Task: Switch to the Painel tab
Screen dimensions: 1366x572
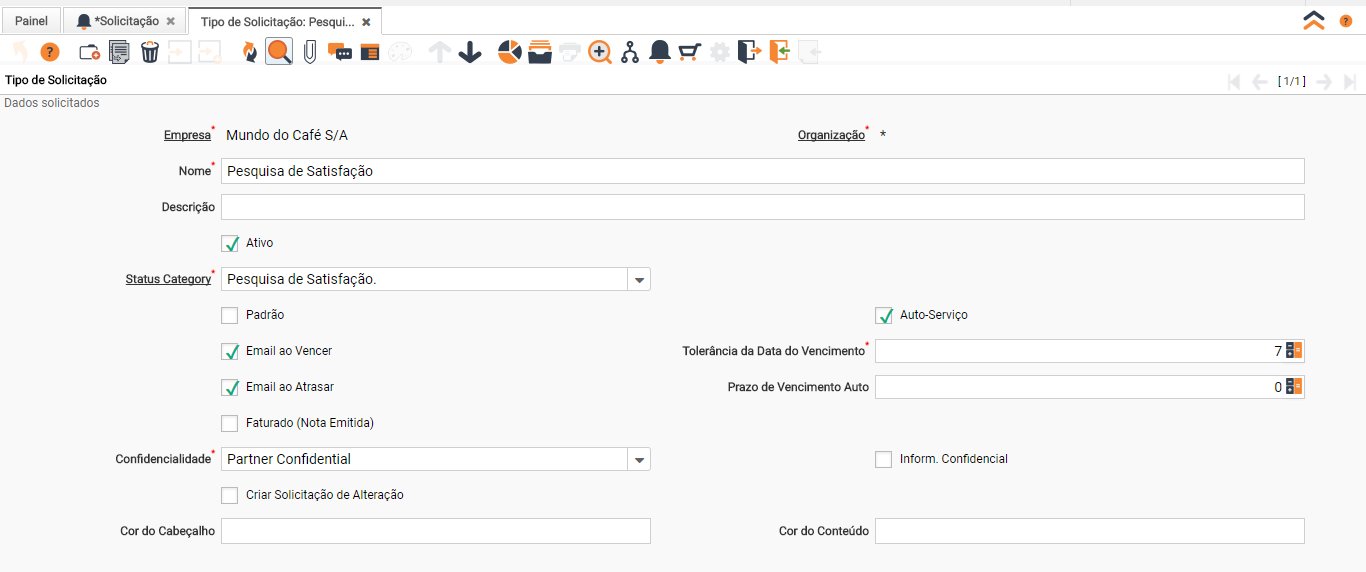Action: click(31, 21)
